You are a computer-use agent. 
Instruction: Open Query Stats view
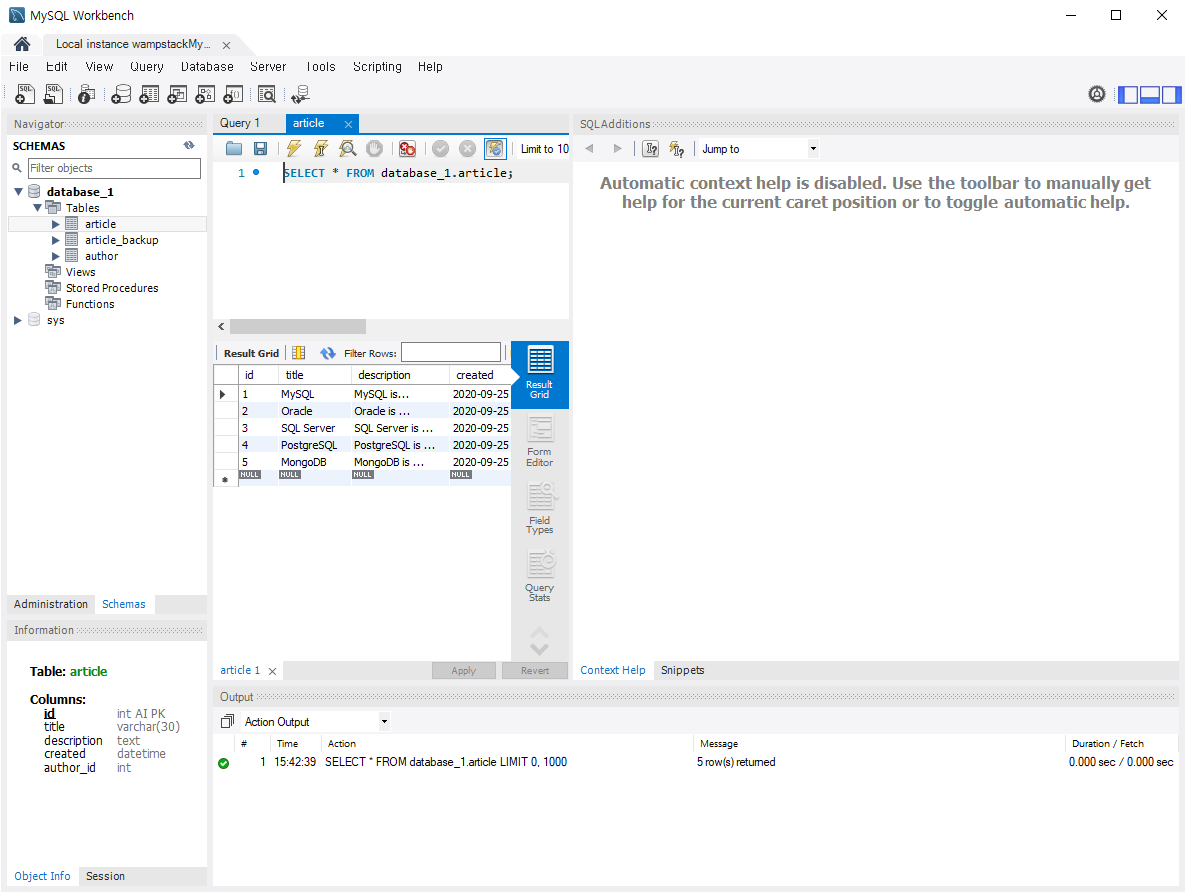point(540,577)
